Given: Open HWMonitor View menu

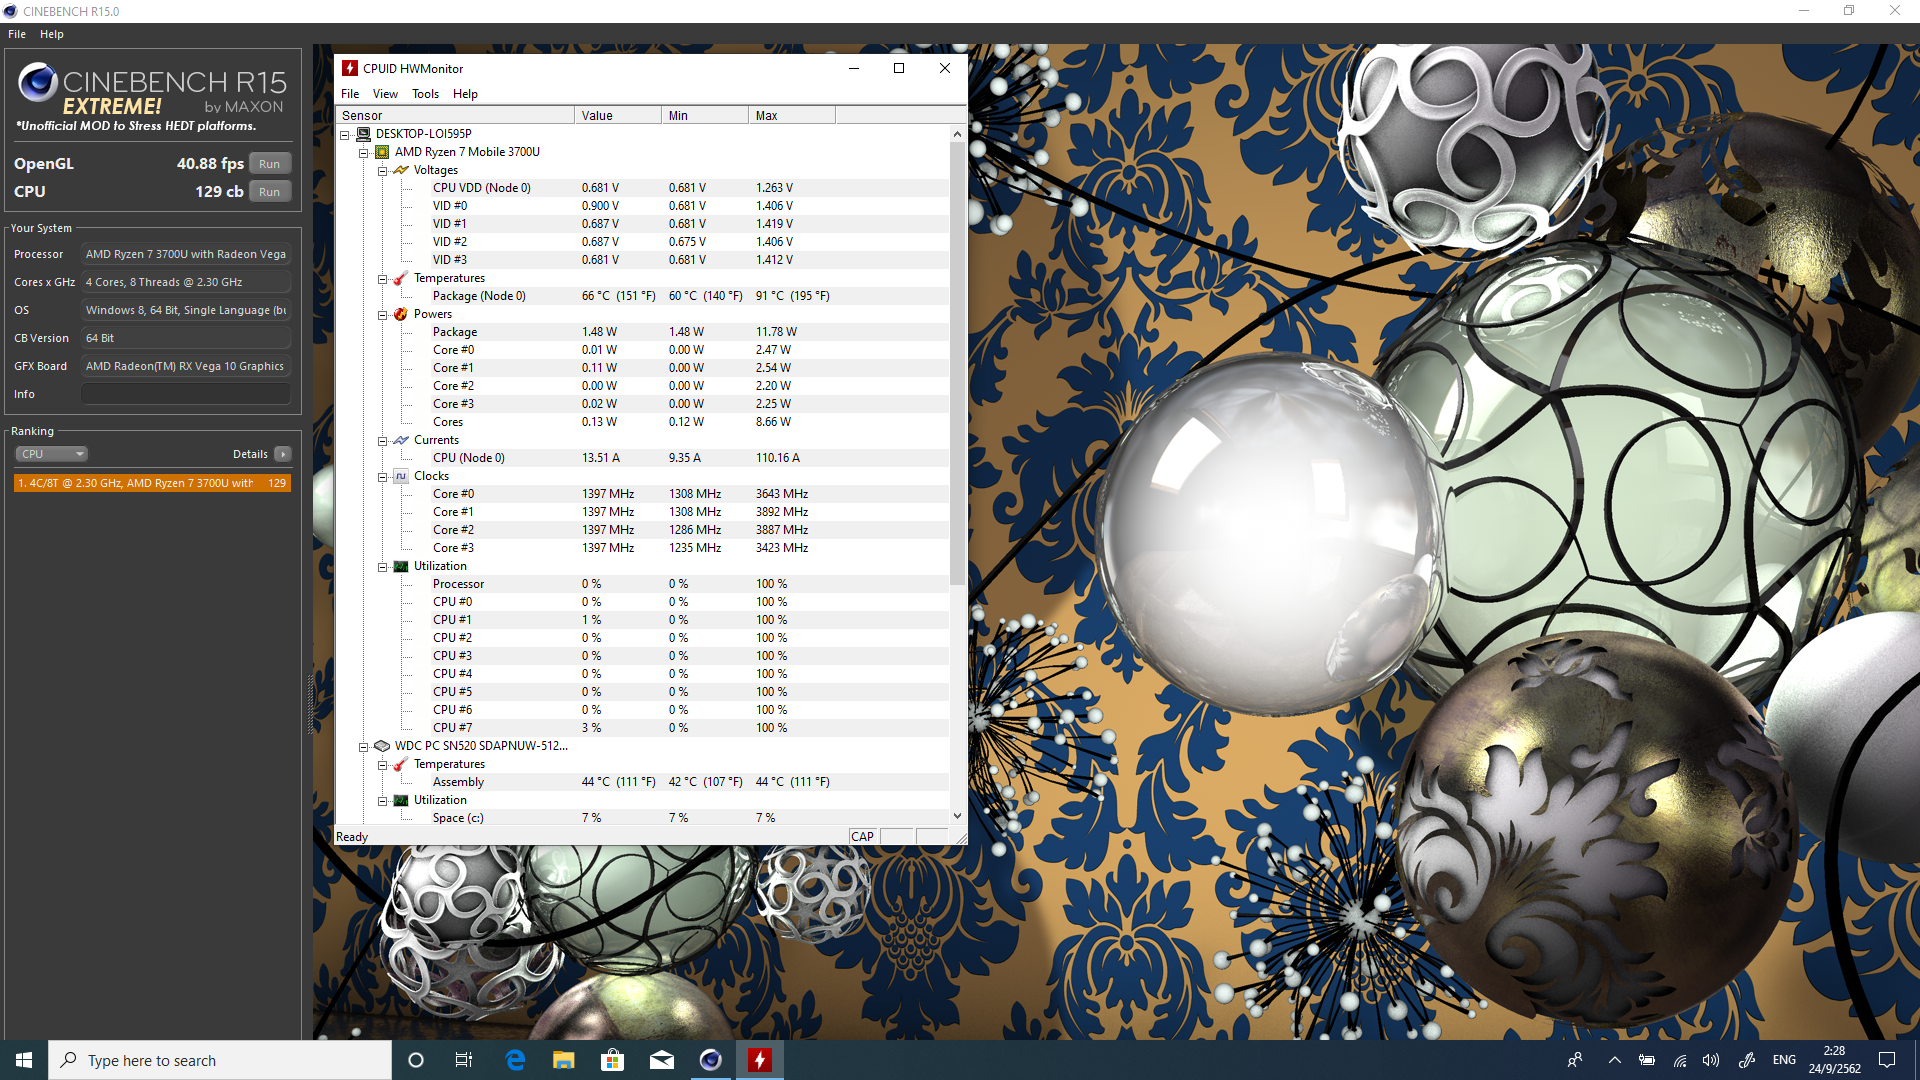Looking at the screenshot, I should pyautogui.click(x=385, y=94).
